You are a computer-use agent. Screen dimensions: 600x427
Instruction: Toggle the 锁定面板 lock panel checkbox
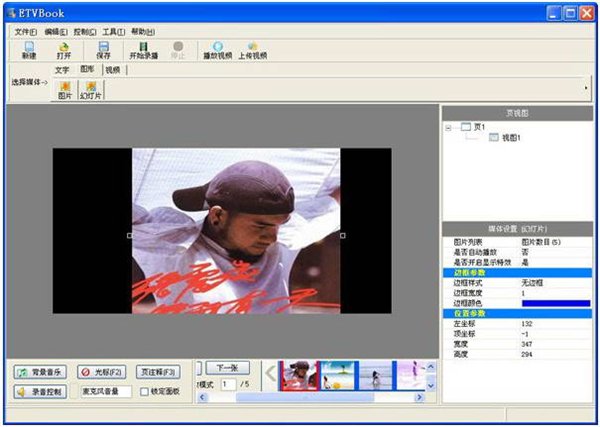pos(145,391)
